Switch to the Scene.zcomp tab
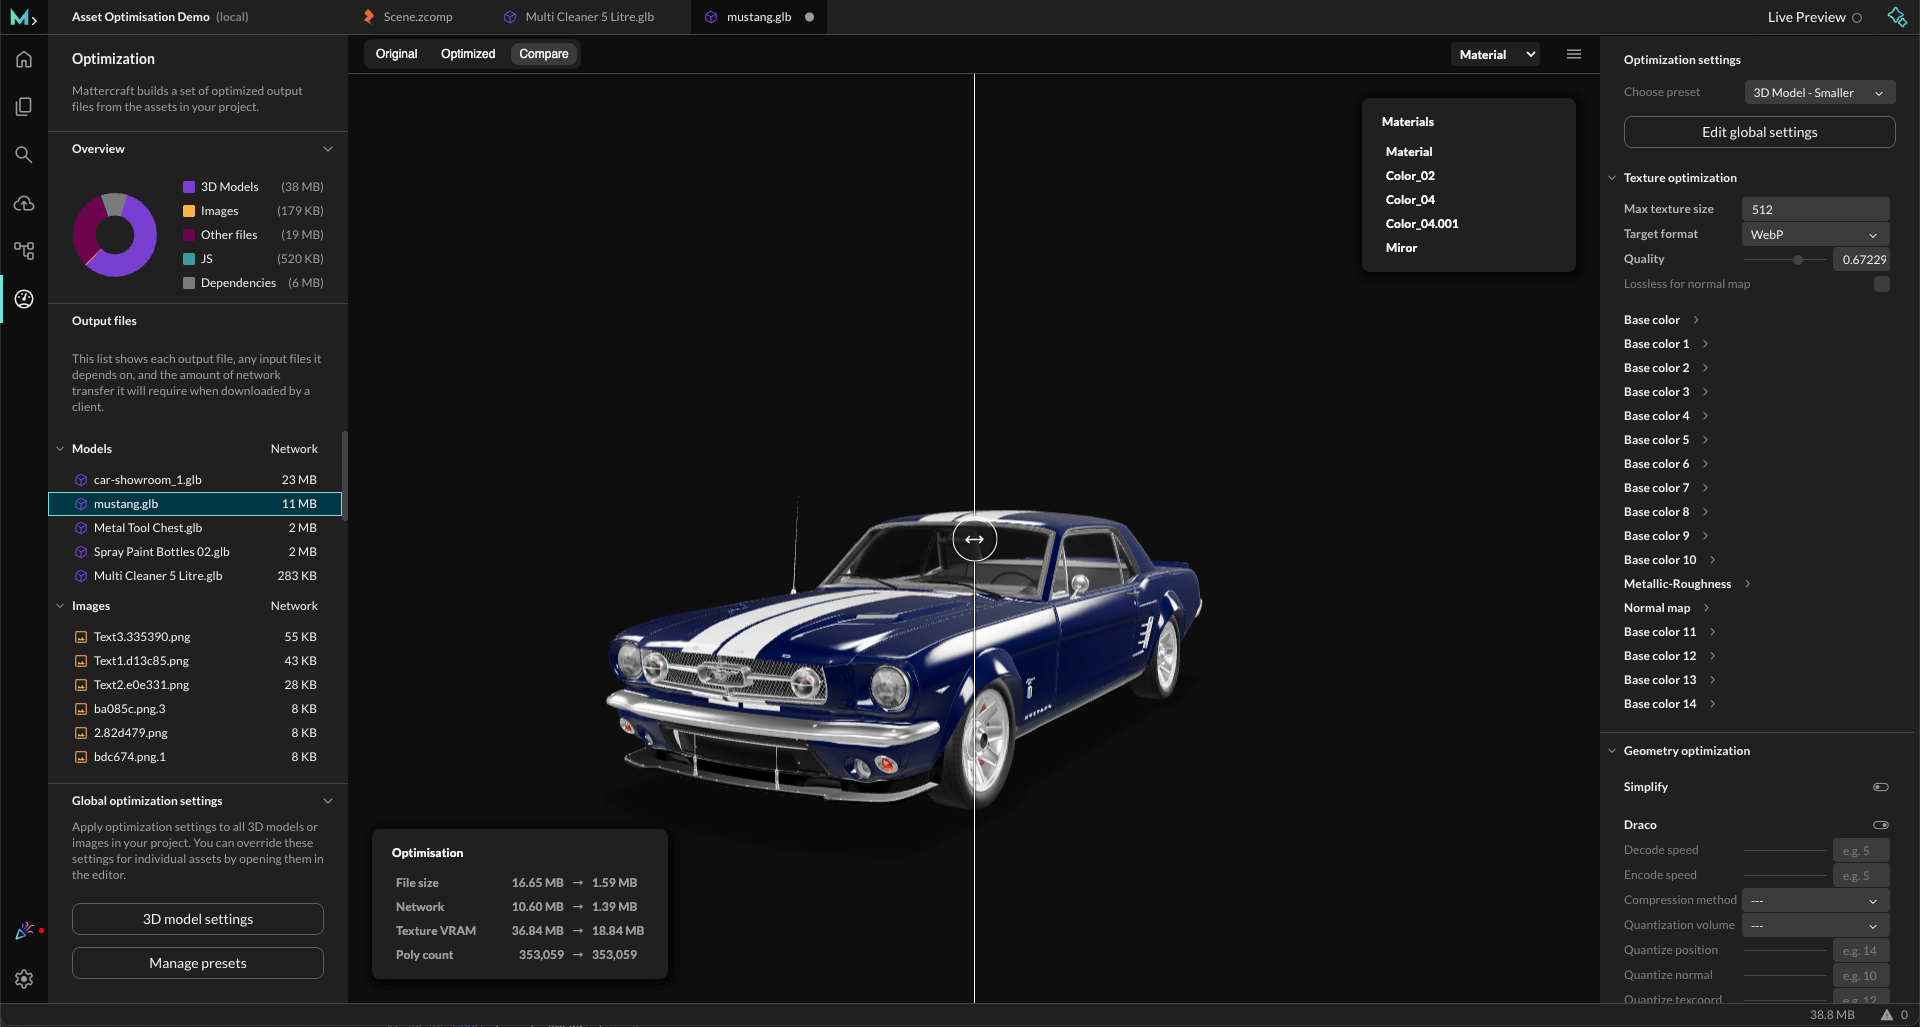The height and width of the screenshot is (1027, 1920). 417,17
